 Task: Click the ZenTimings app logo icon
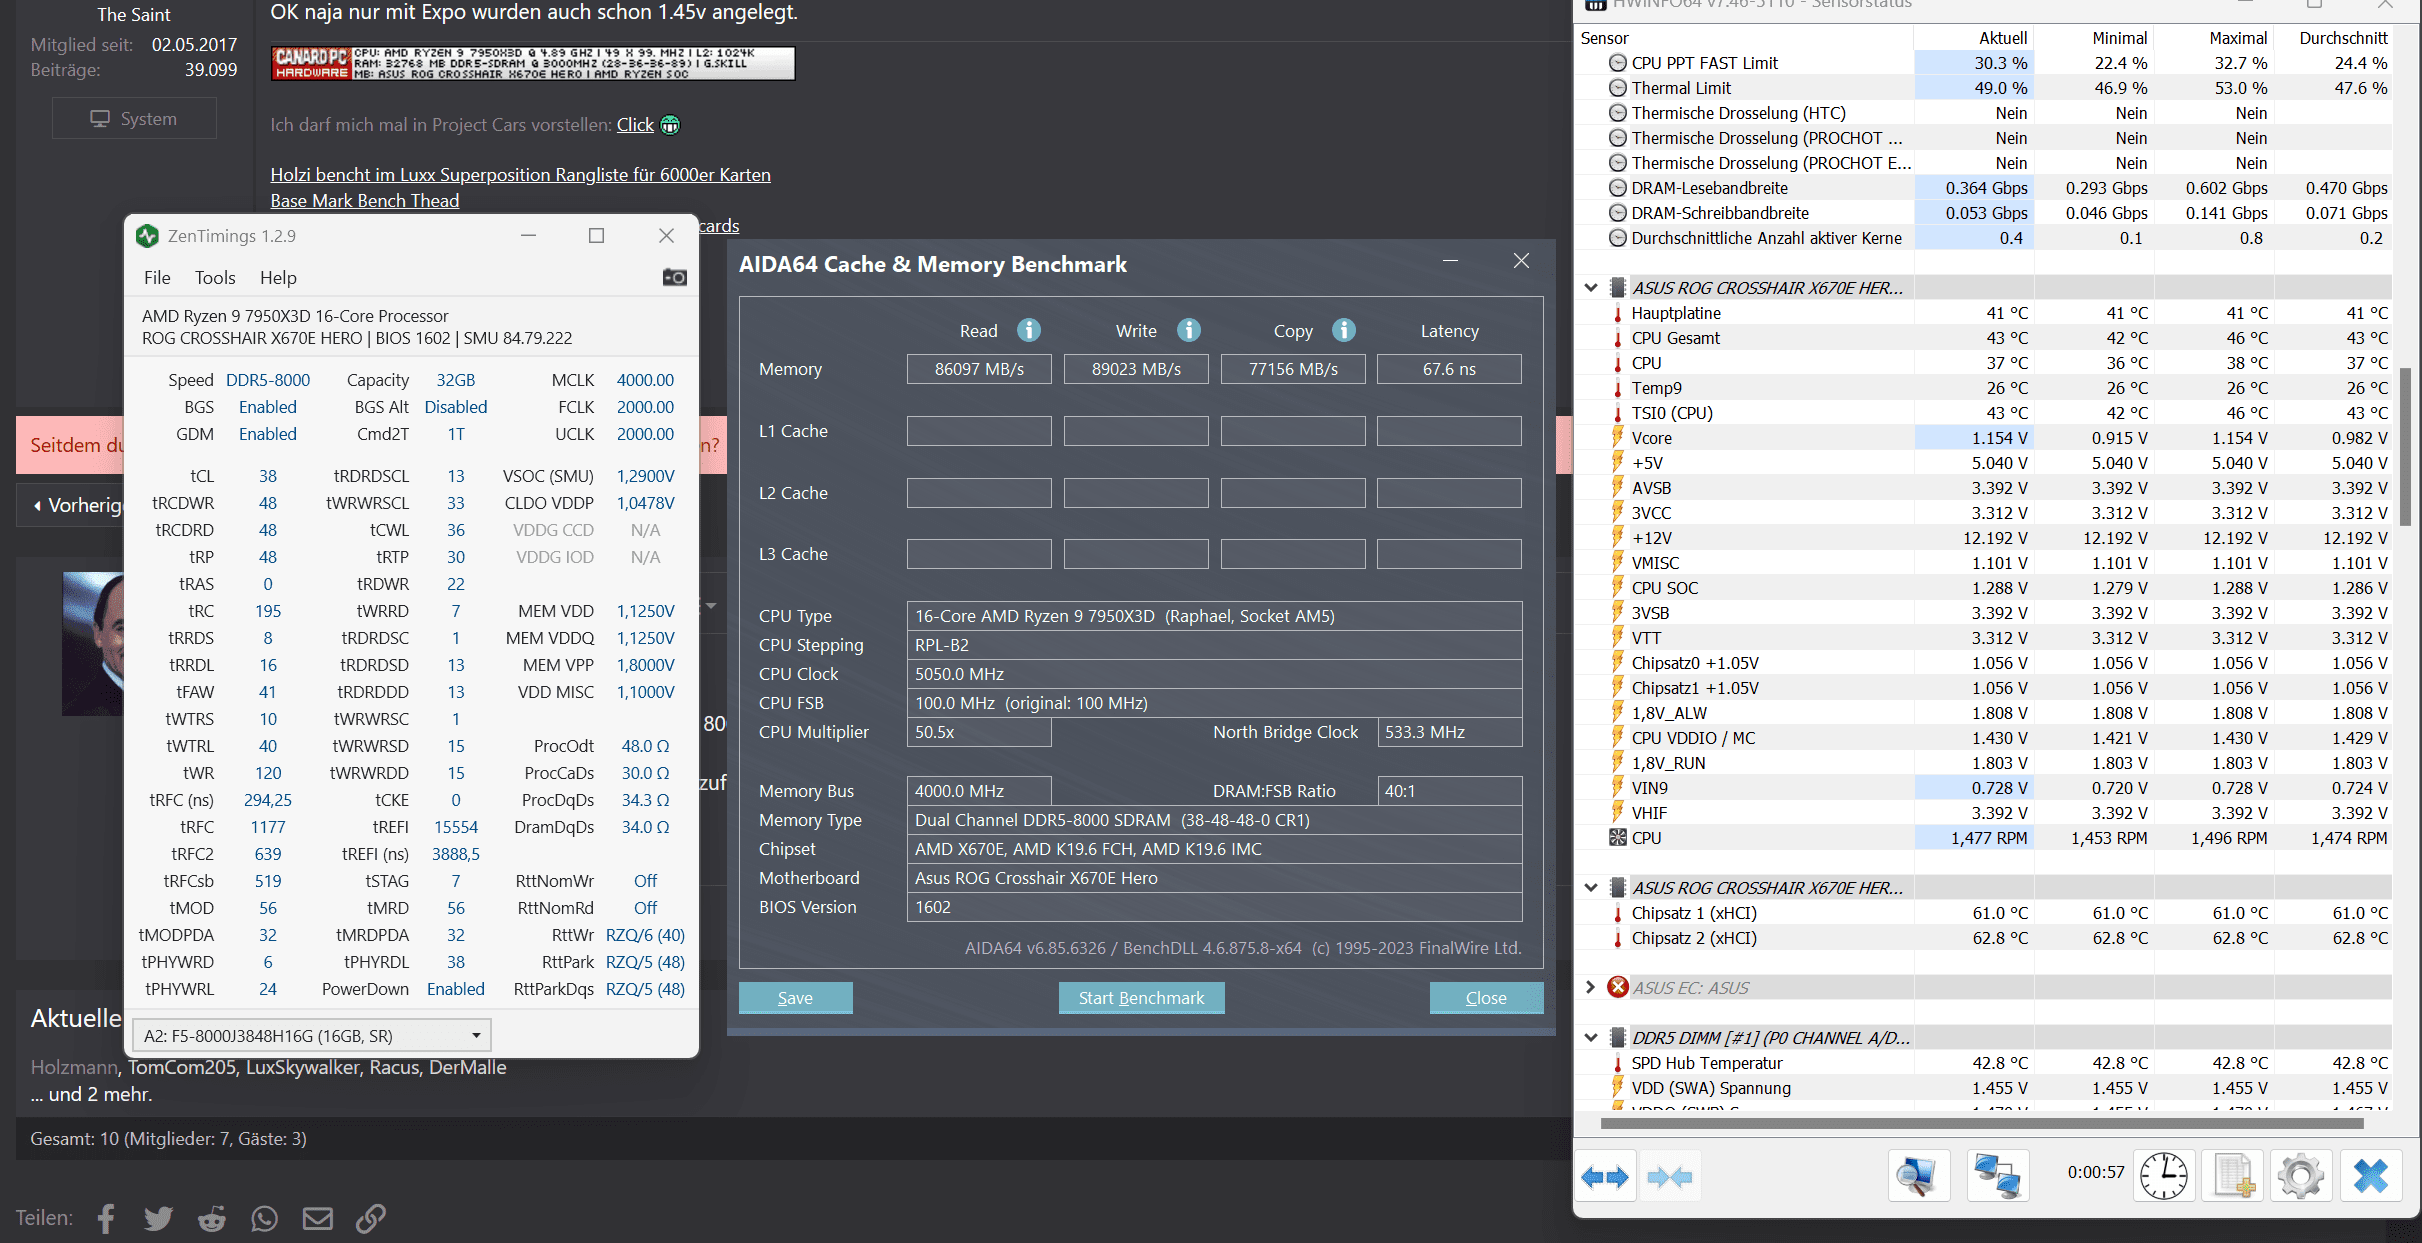coord(147,236)
